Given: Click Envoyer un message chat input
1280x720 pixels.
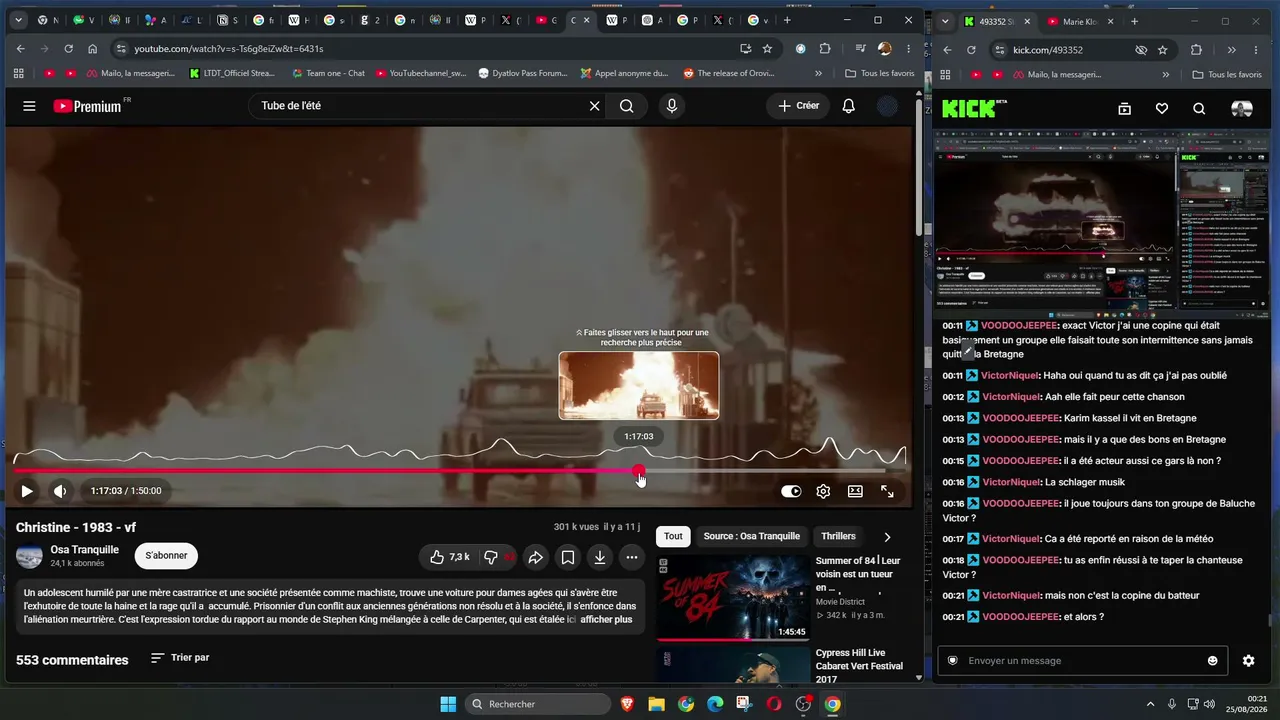Looking at the screenshot, I should pos(1082,661).
